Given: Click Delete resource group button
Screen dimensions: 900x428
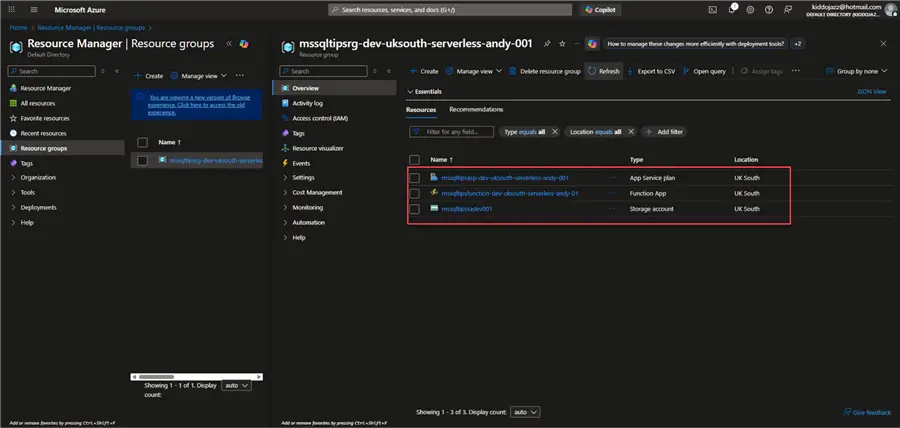Looking at the screenshot, I should point(545,71).
